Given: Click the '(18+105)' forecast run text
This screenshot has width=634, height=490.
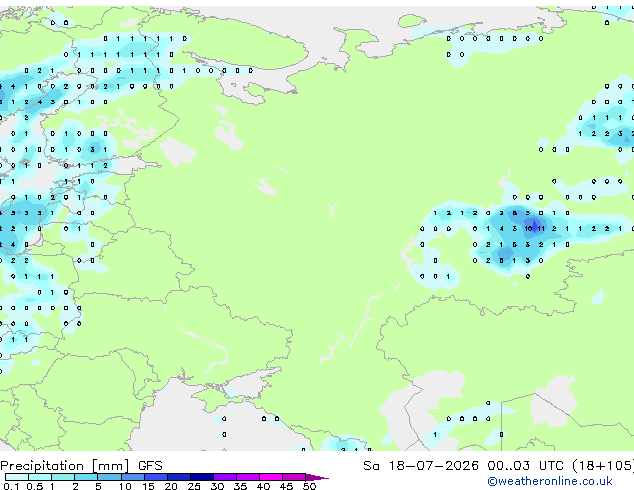Looking at the screenshot, I should (x=603, y=466).
